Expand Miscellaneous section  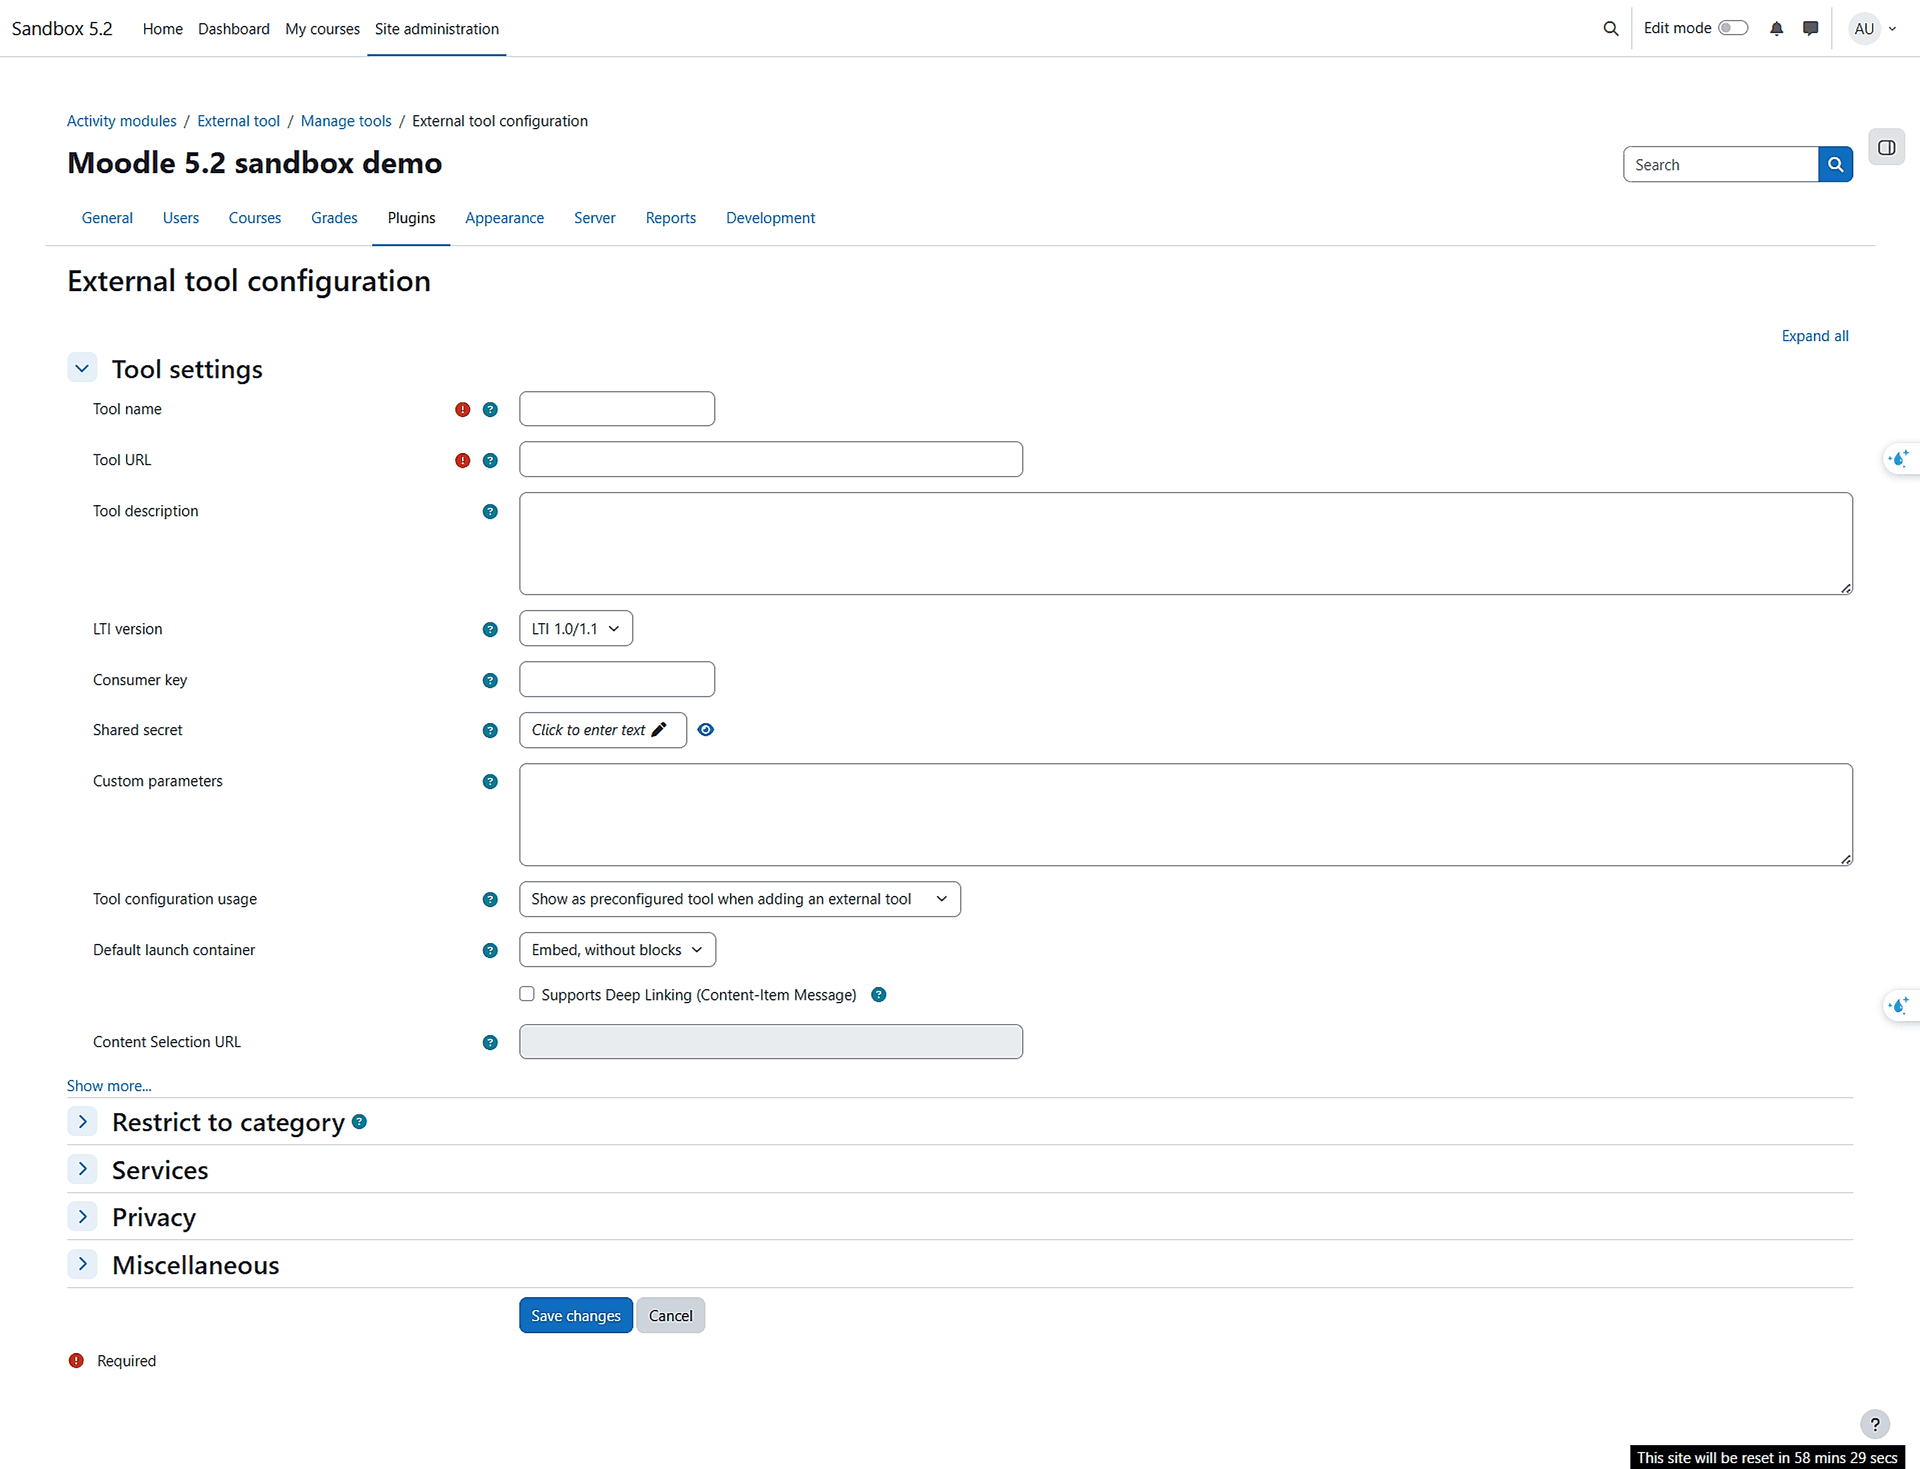click(x=82, y=1264)
